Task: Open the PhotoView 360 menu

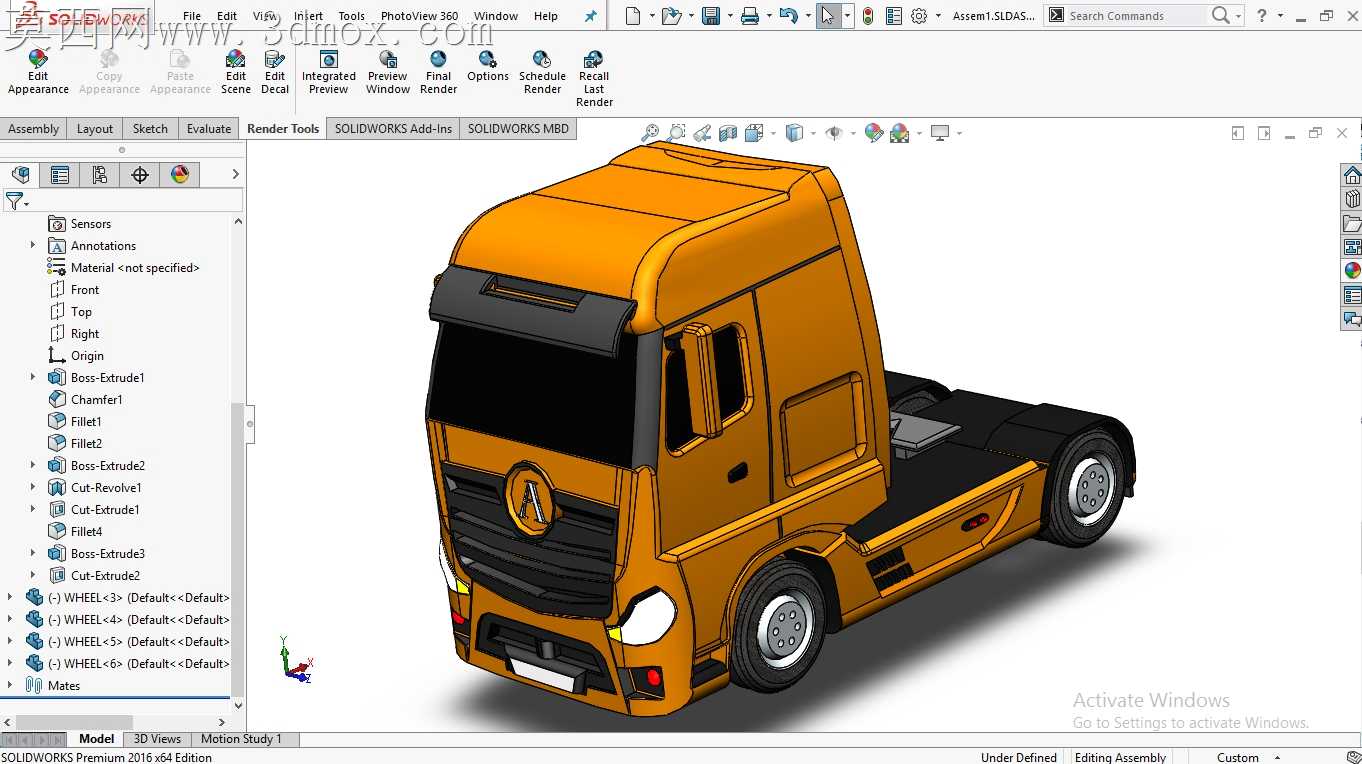Action: click(419, 16)
